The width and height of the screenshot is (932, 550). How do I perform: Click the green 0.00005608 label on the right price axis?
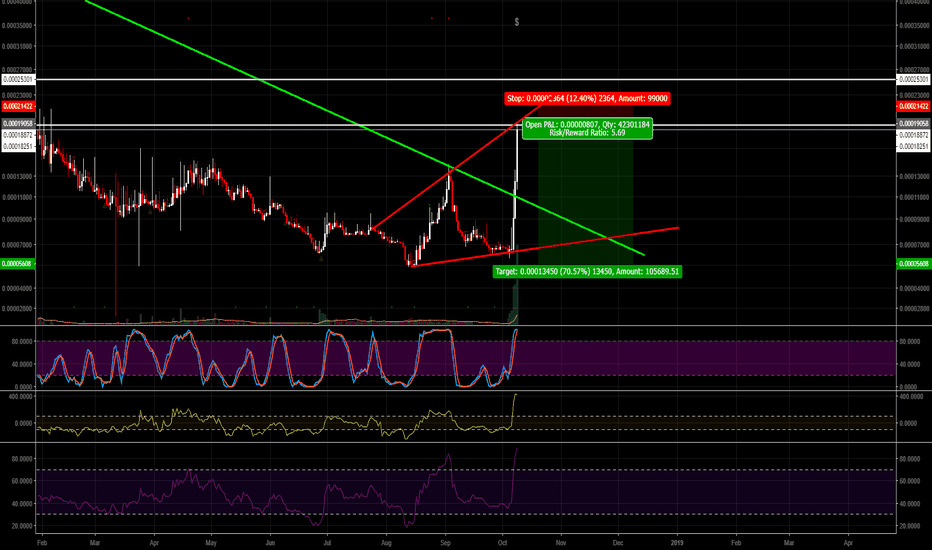click(914, 263)
